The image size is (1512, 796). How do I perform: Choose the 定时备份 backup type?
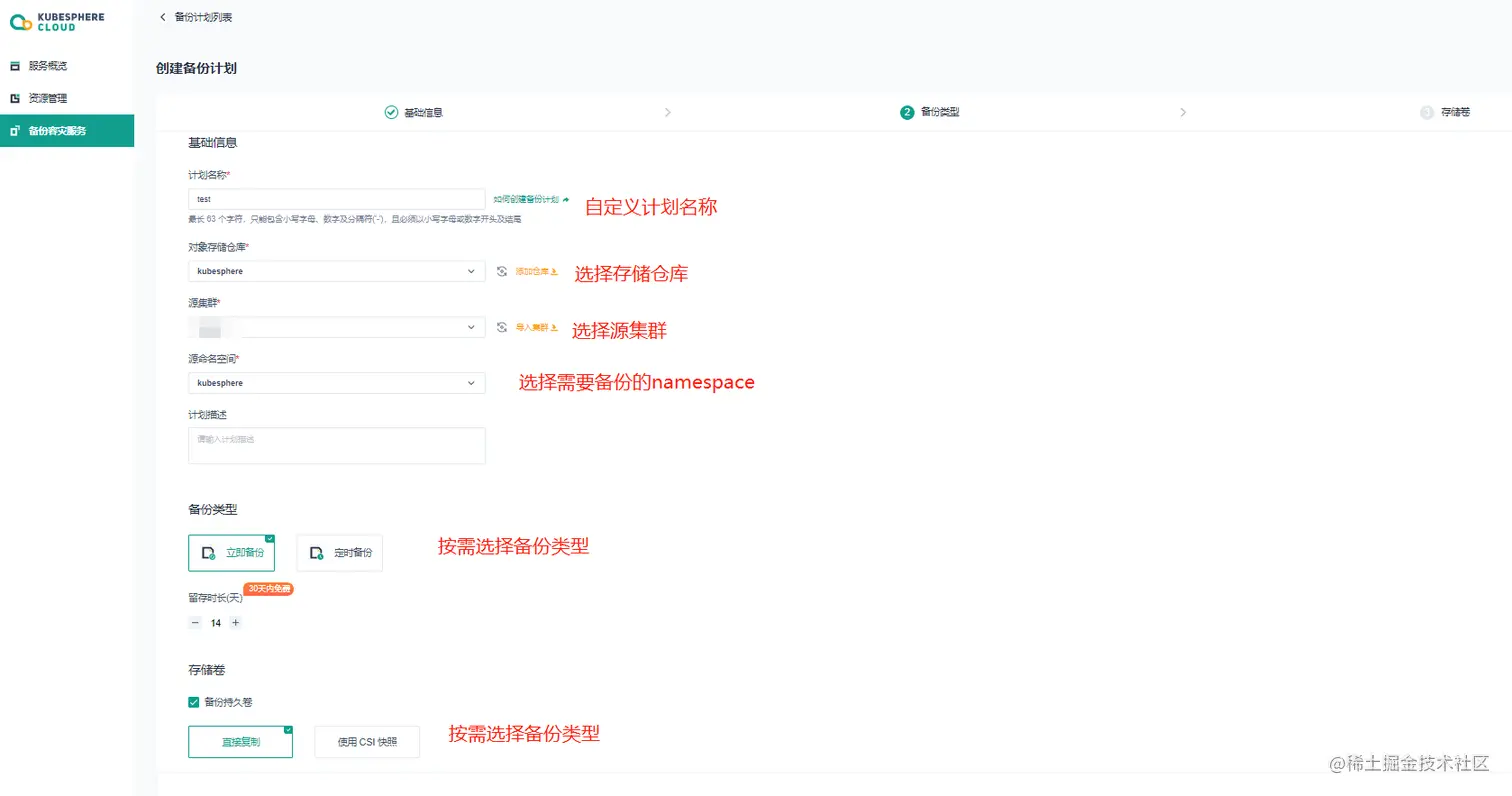click(x=339, y=553)
